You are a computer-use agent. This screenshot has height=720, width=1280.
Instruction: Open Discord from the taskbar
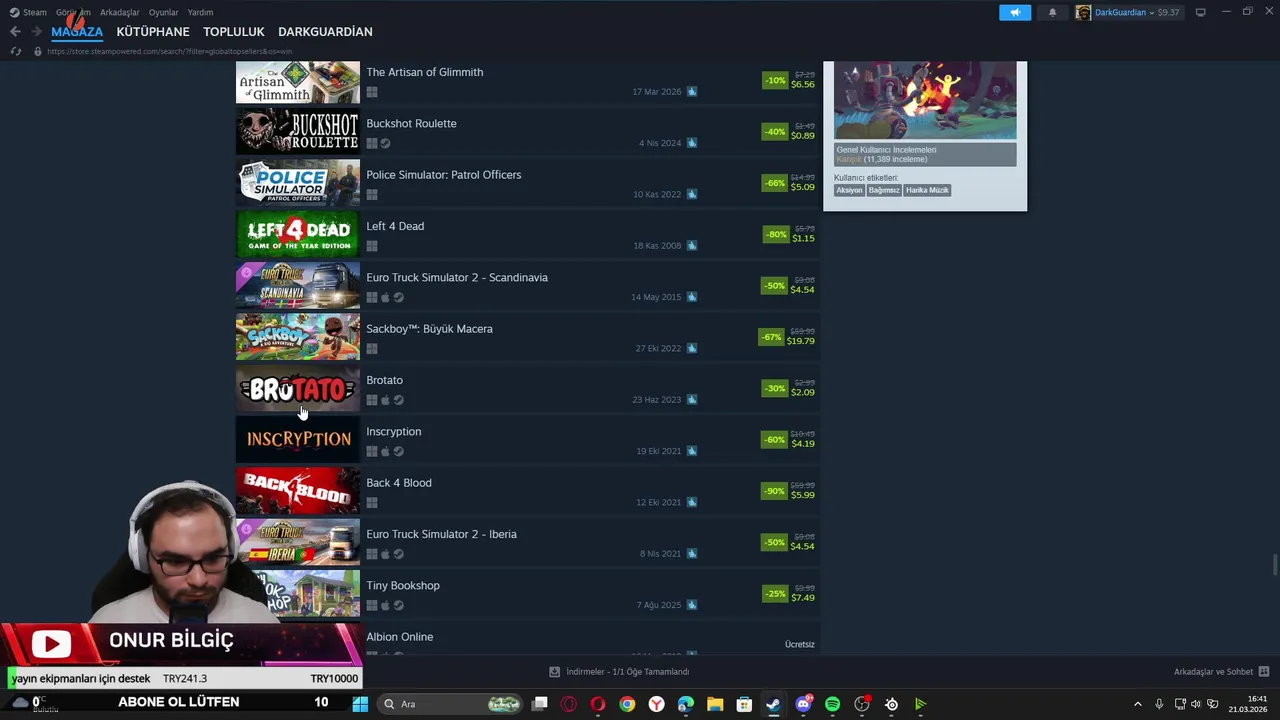tap(803, 704)
